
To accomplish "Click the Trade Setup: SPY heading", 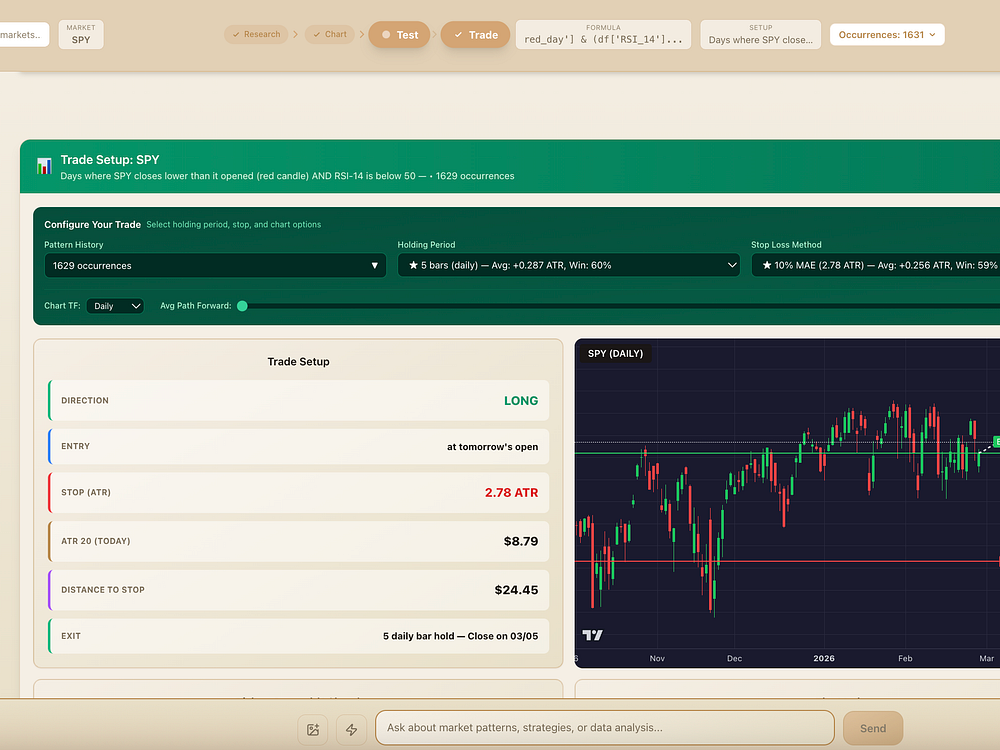I will pyautogui.click(x=110, y=159).
